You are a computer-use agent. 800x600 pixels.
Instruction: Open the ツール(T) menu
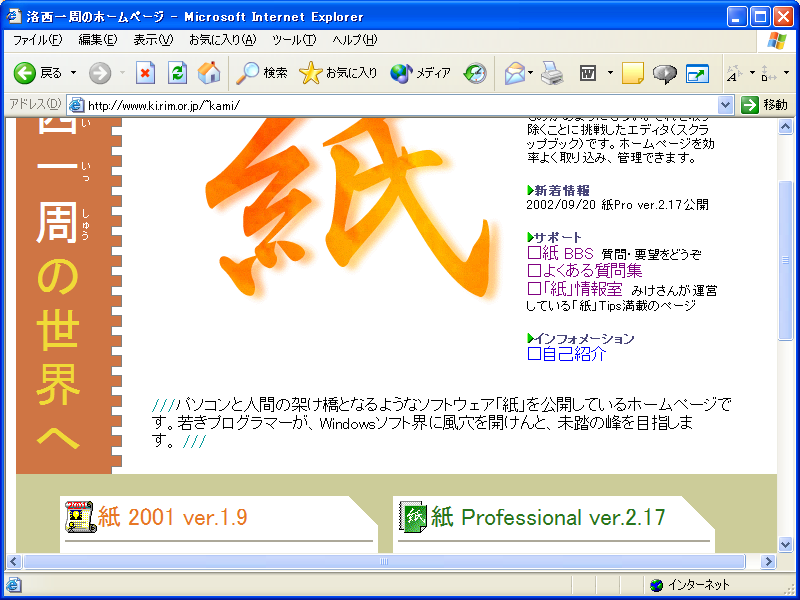pyautogui.click(x=294, y=40)
